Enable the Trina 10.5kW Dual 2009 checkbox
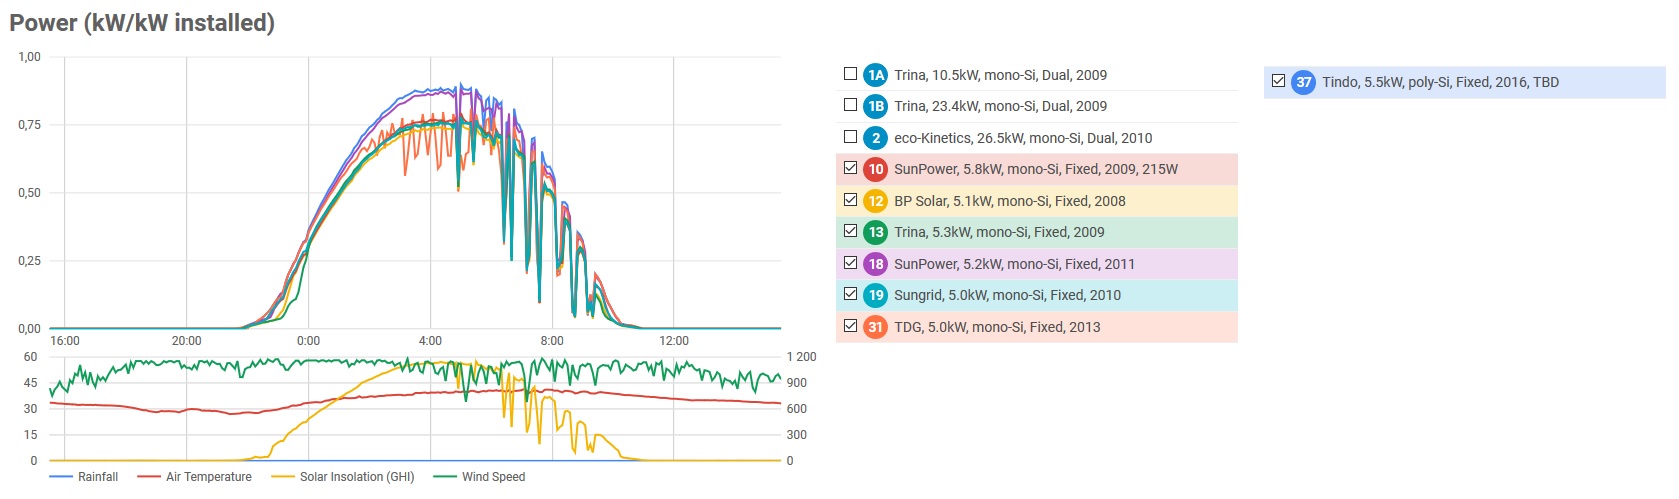1679x499 pixels. (x=850, y=73)
